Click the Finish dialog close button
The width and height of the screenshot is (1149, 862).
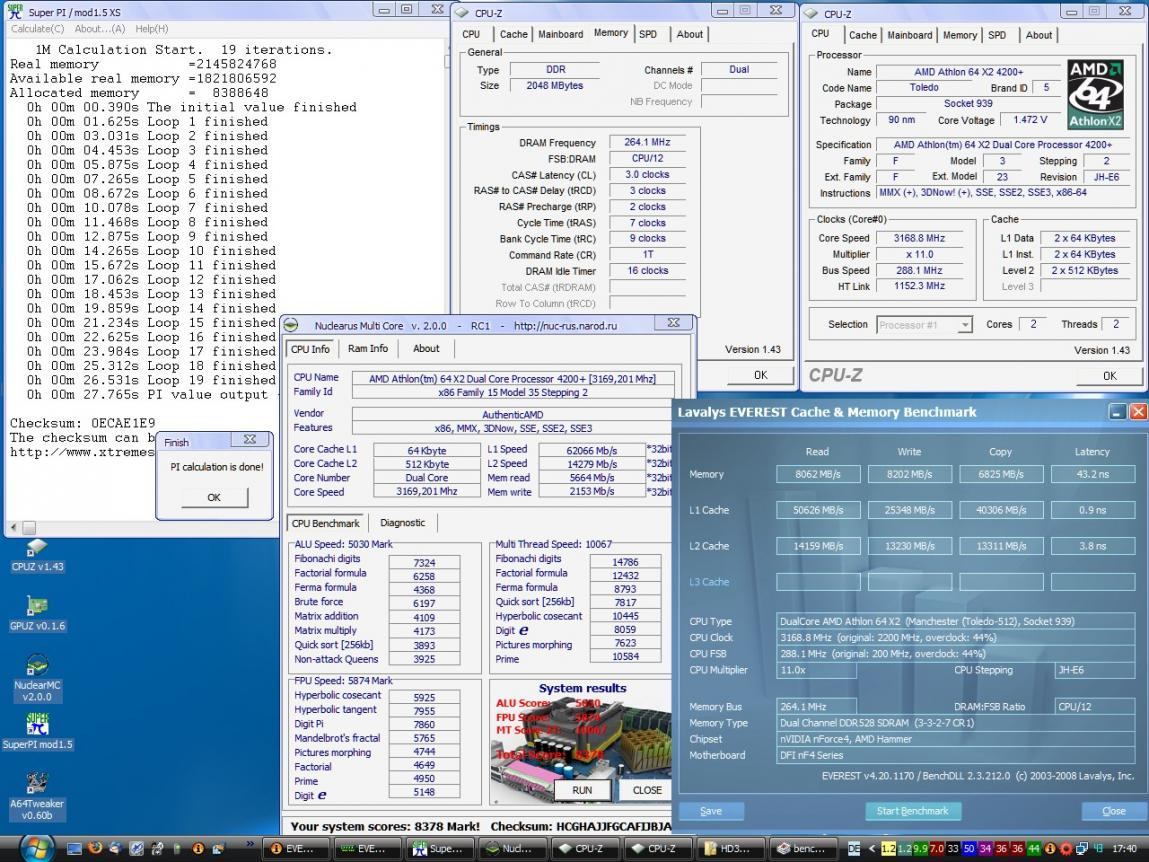point(249,440)
